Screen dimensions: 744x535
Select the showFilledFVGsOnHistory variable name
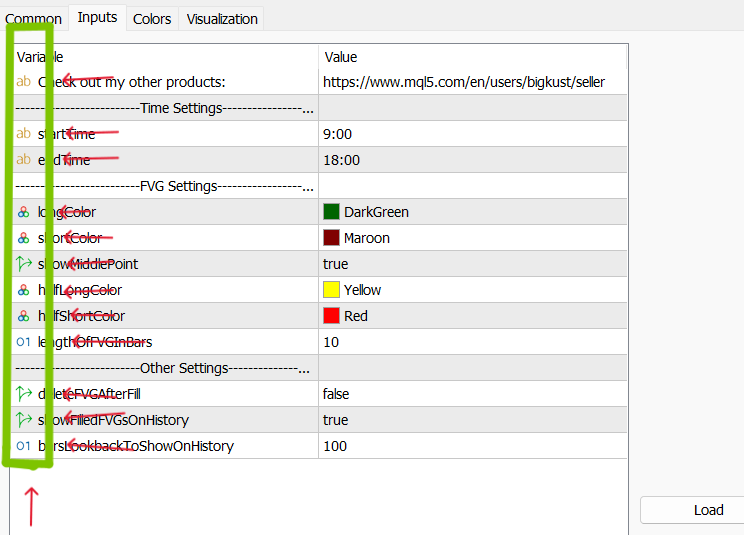[x=113, y=420]
